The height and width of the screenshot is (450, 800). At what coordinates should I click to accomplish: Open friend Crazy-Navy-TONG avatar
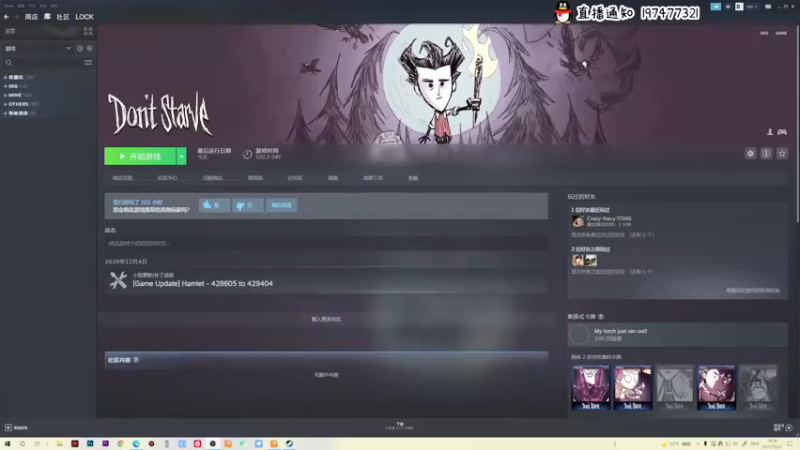[x=578, y=221]
